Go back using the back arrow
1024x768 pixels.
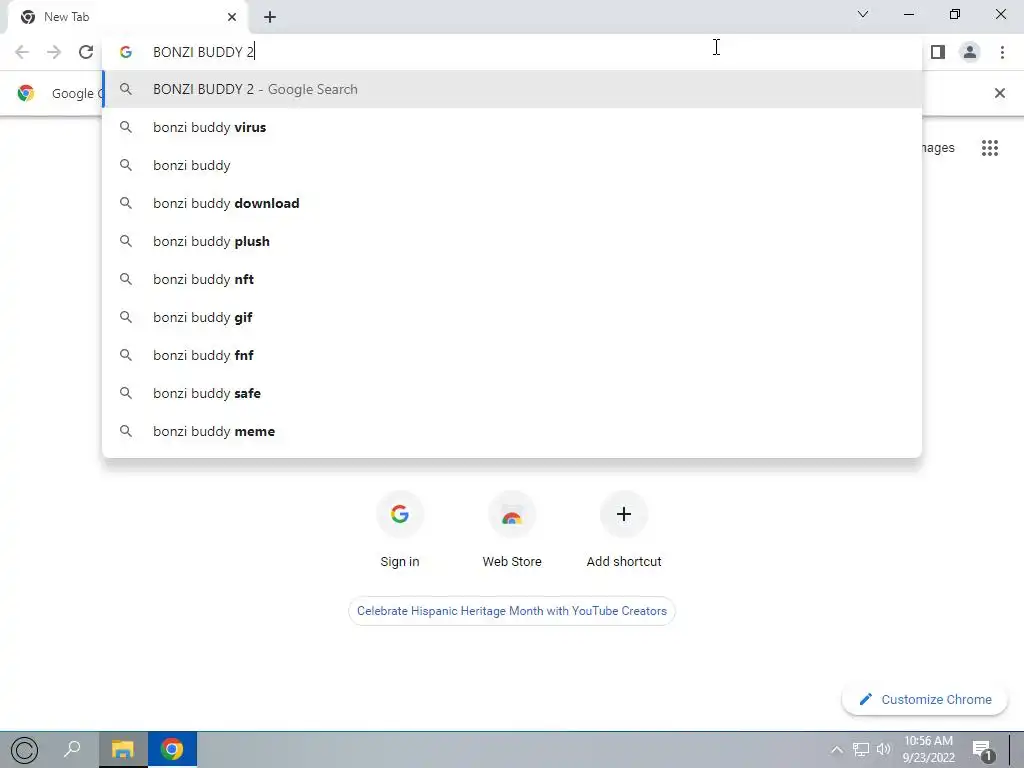coord(22,52)
